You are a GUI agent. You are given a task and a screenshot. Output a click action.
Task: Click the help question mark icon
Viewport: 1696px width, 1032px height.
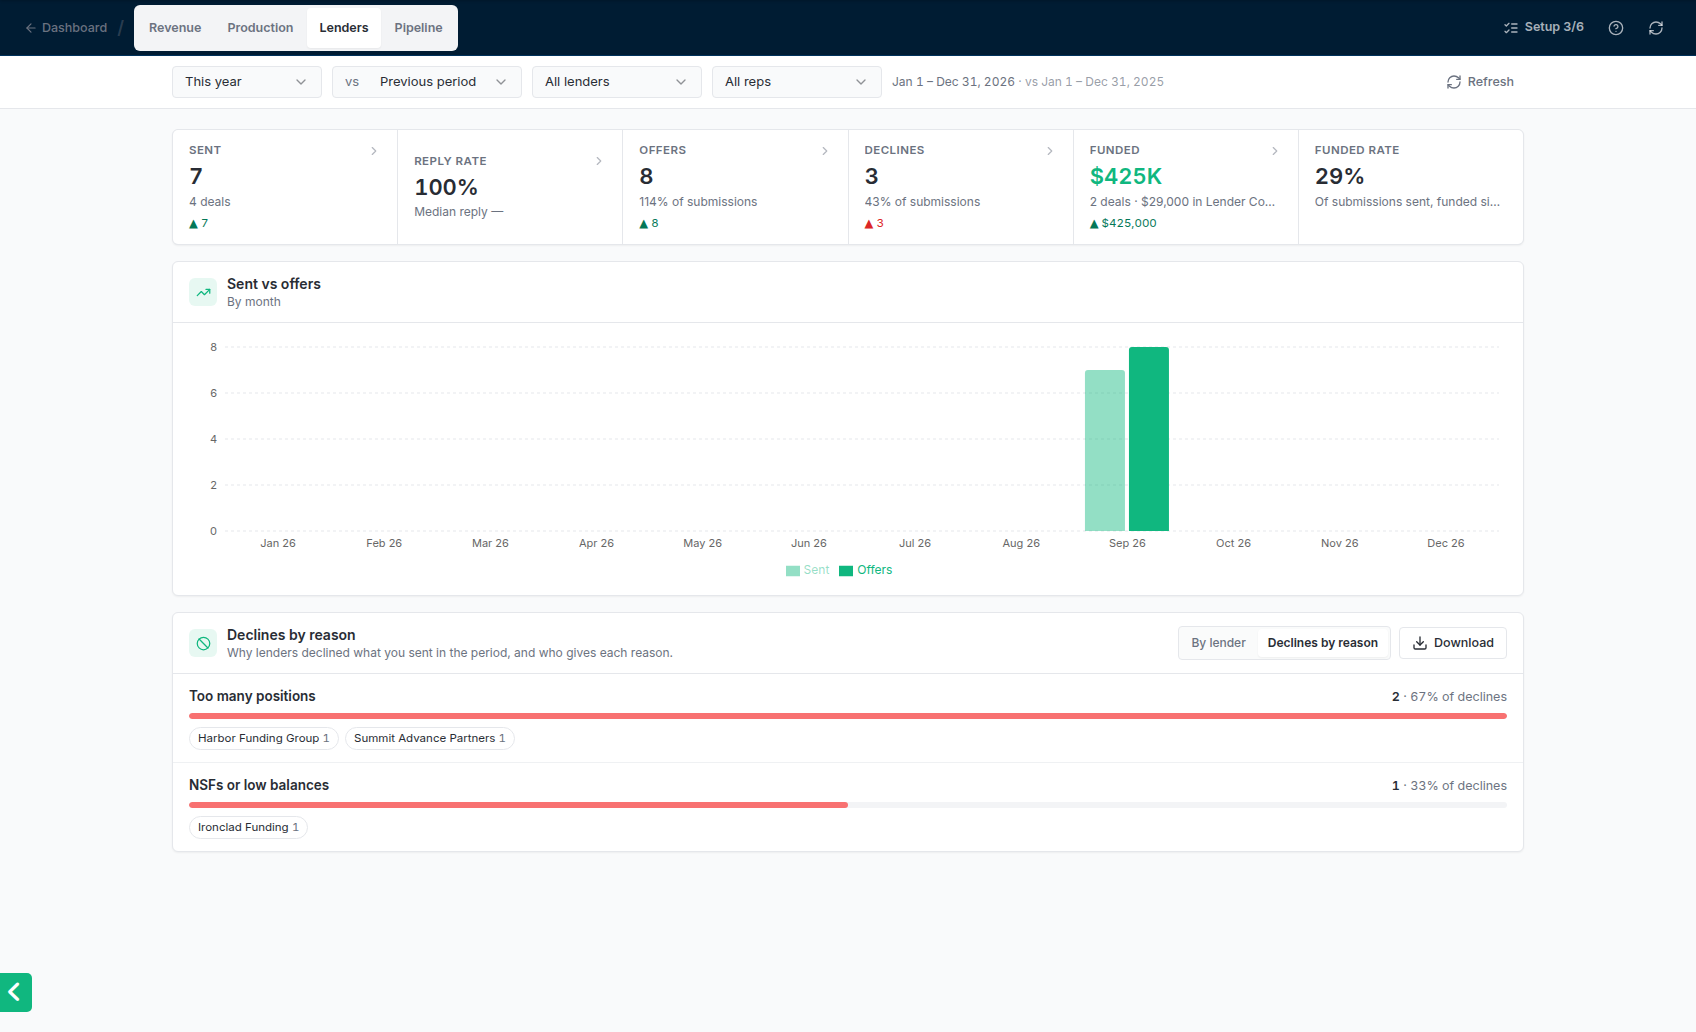1616,28
